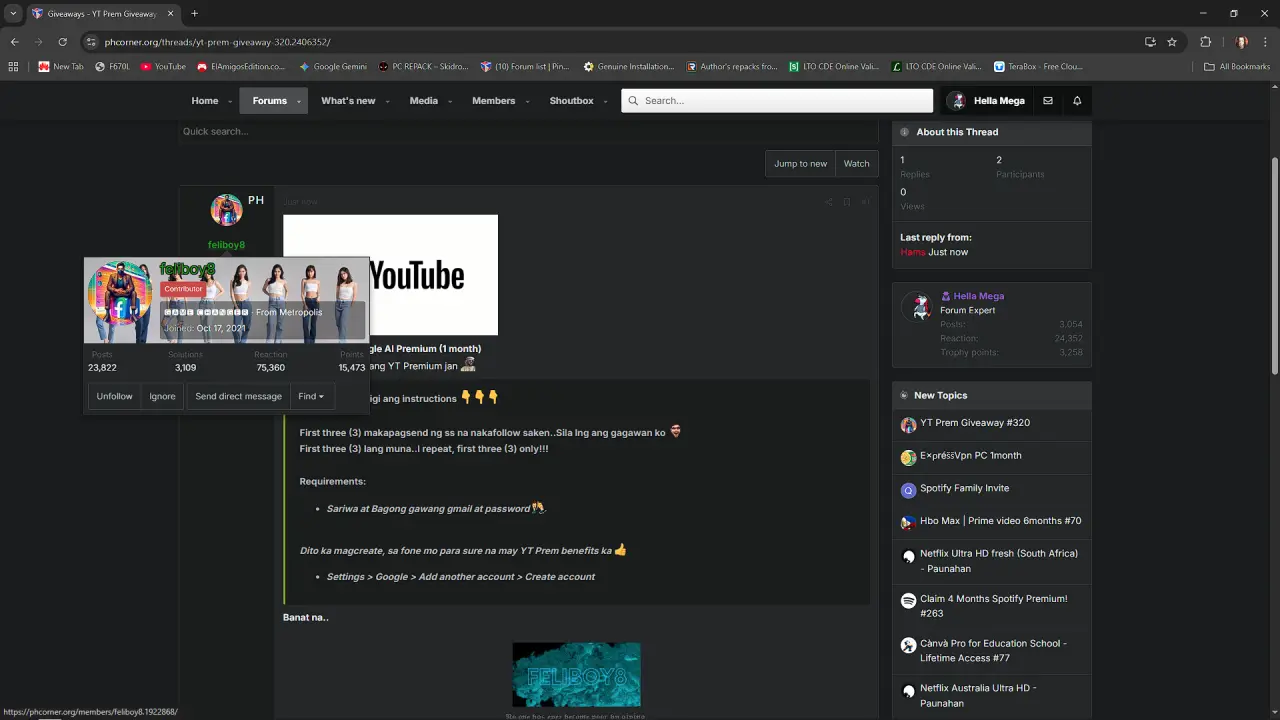Open the Author's repacks bookmark
Image resolution: width=1280 pixels, height=720 pixels.
pos(732,67)
